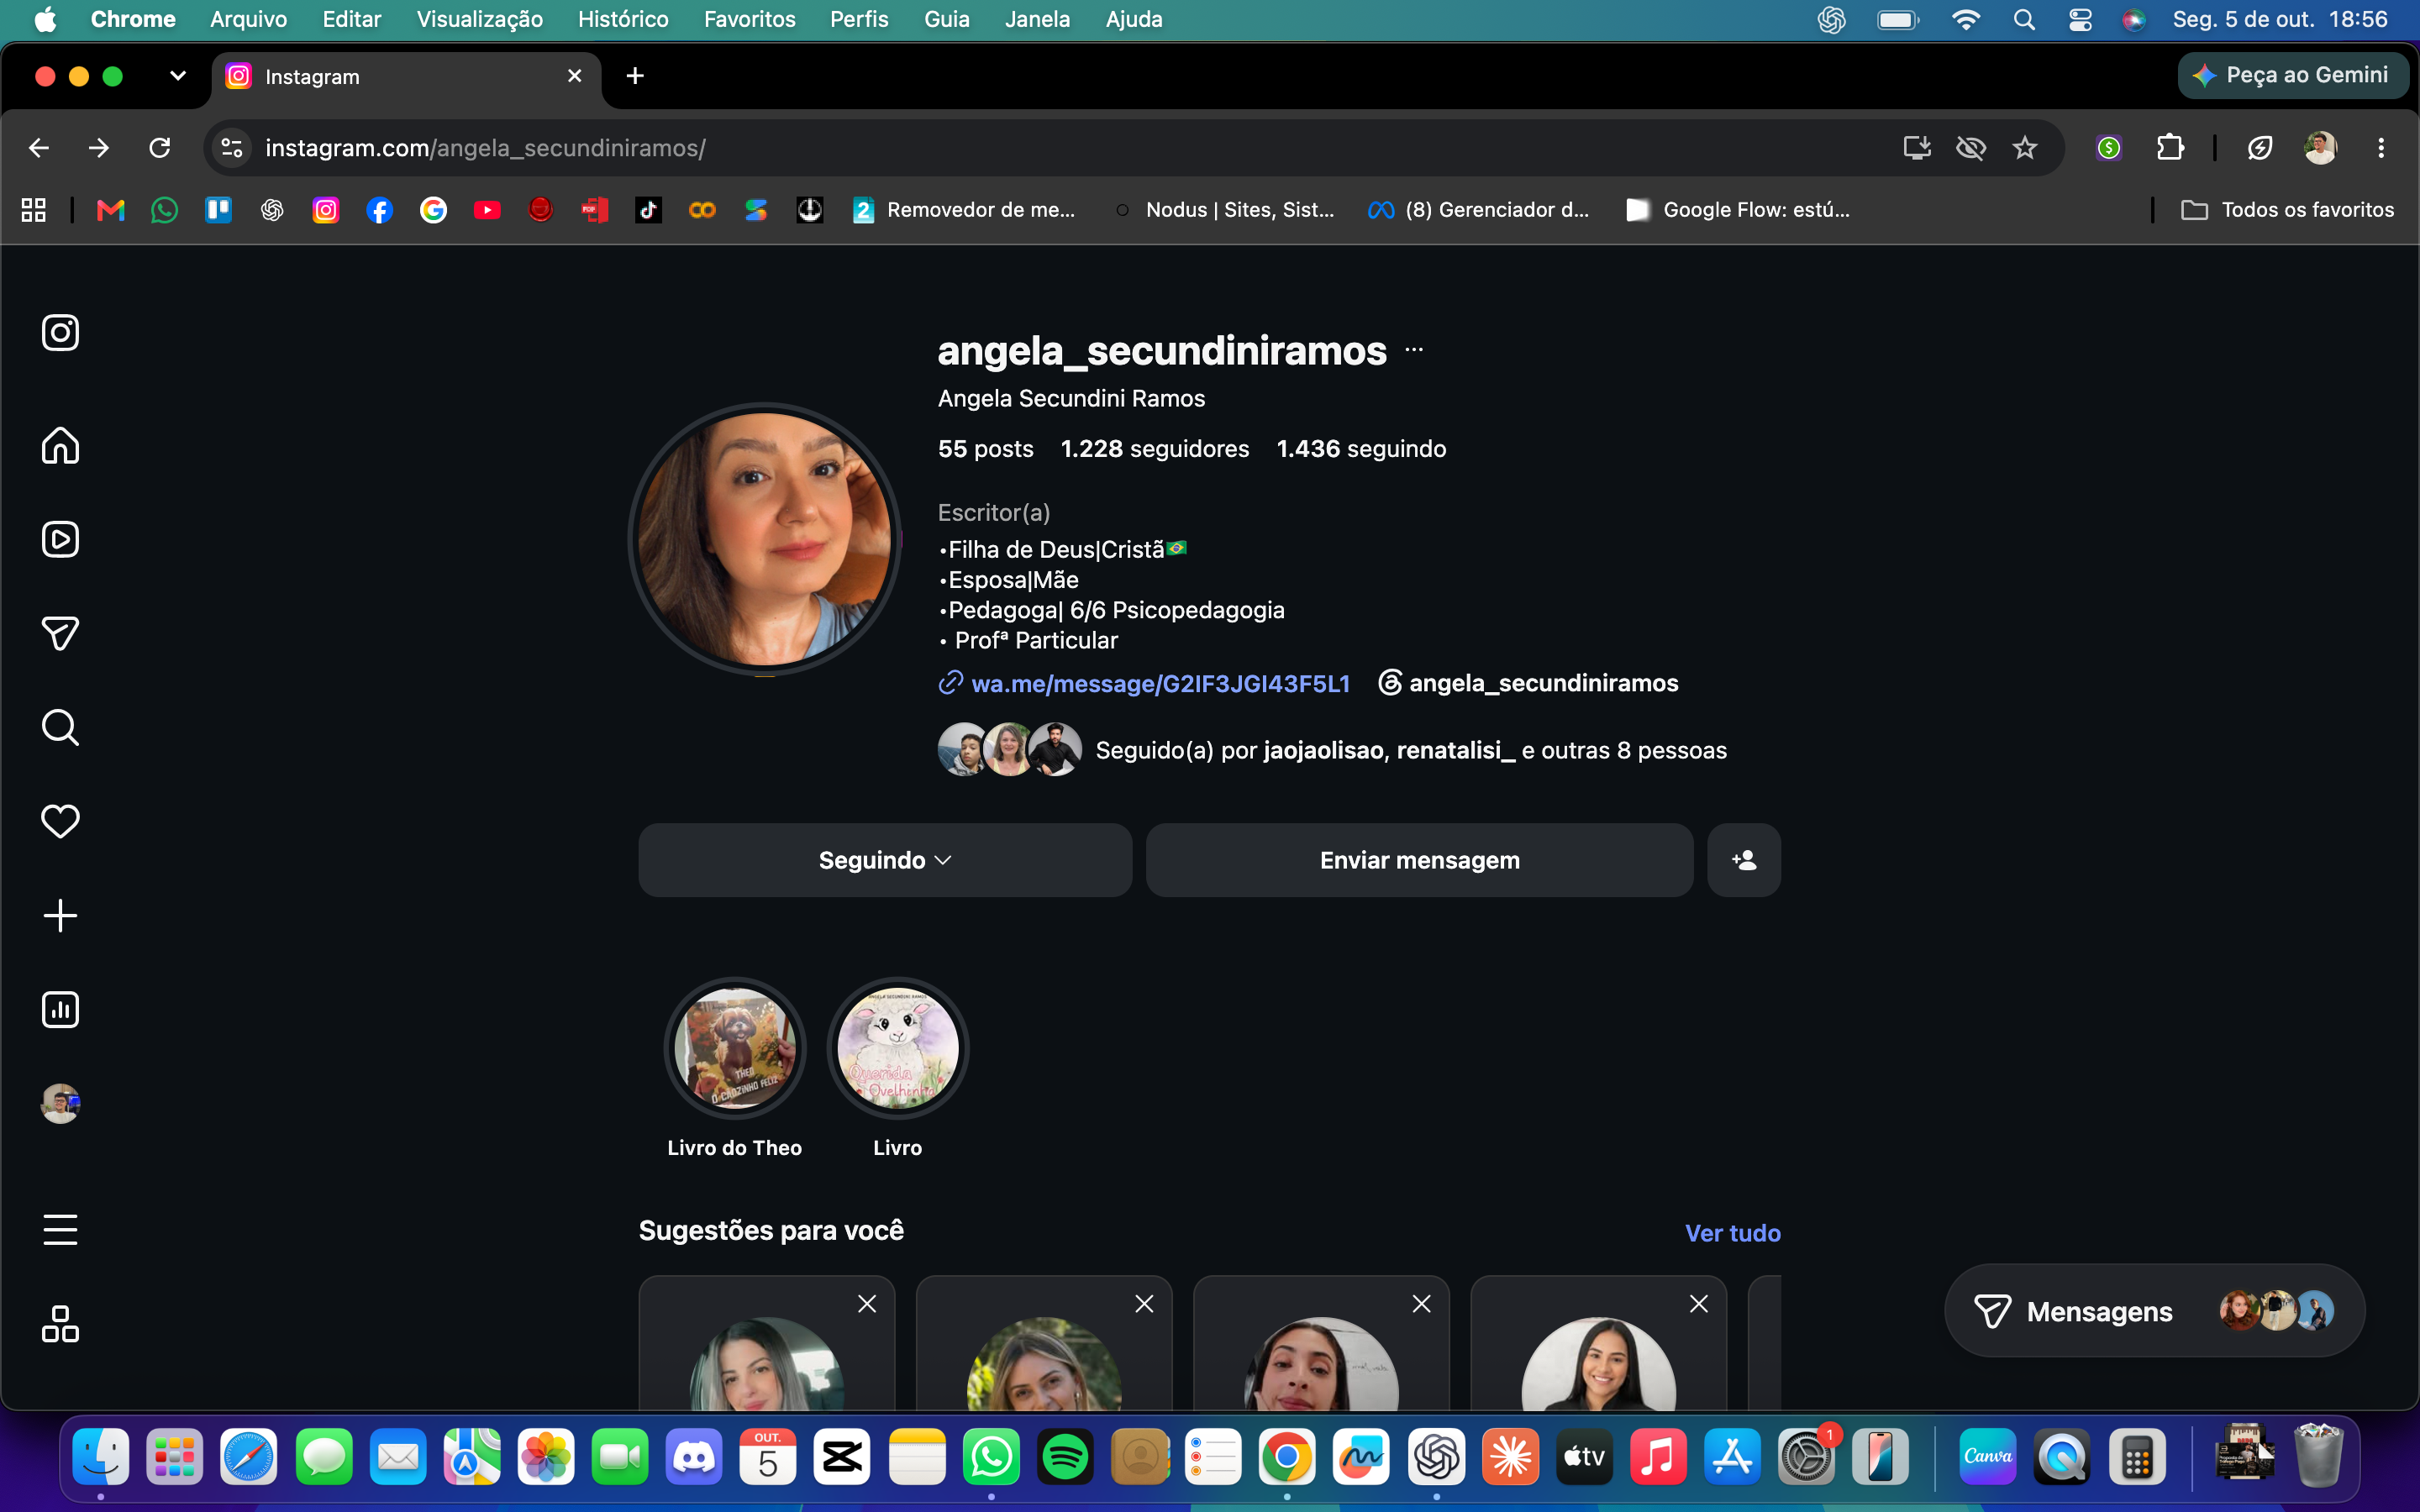Dismiss the first suggested account card
This screenshot has width=2420, height=1512.
pyautogui.click(x=867, y=1304)
